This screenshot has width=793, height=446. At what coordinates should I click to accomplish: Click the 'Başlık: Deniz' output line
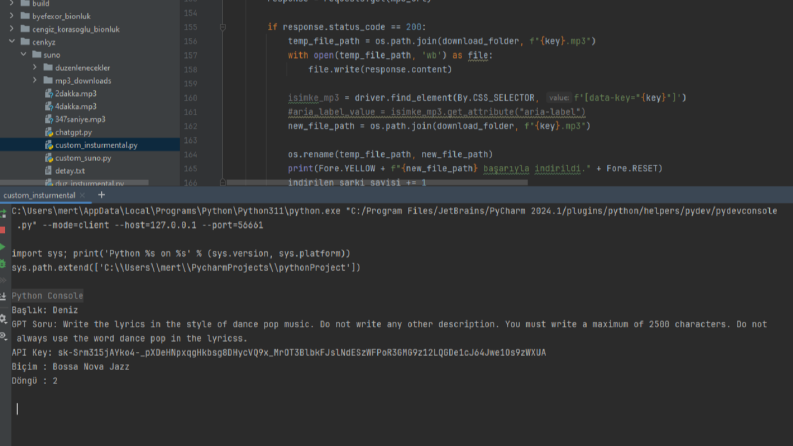click(x=45, y=310)
